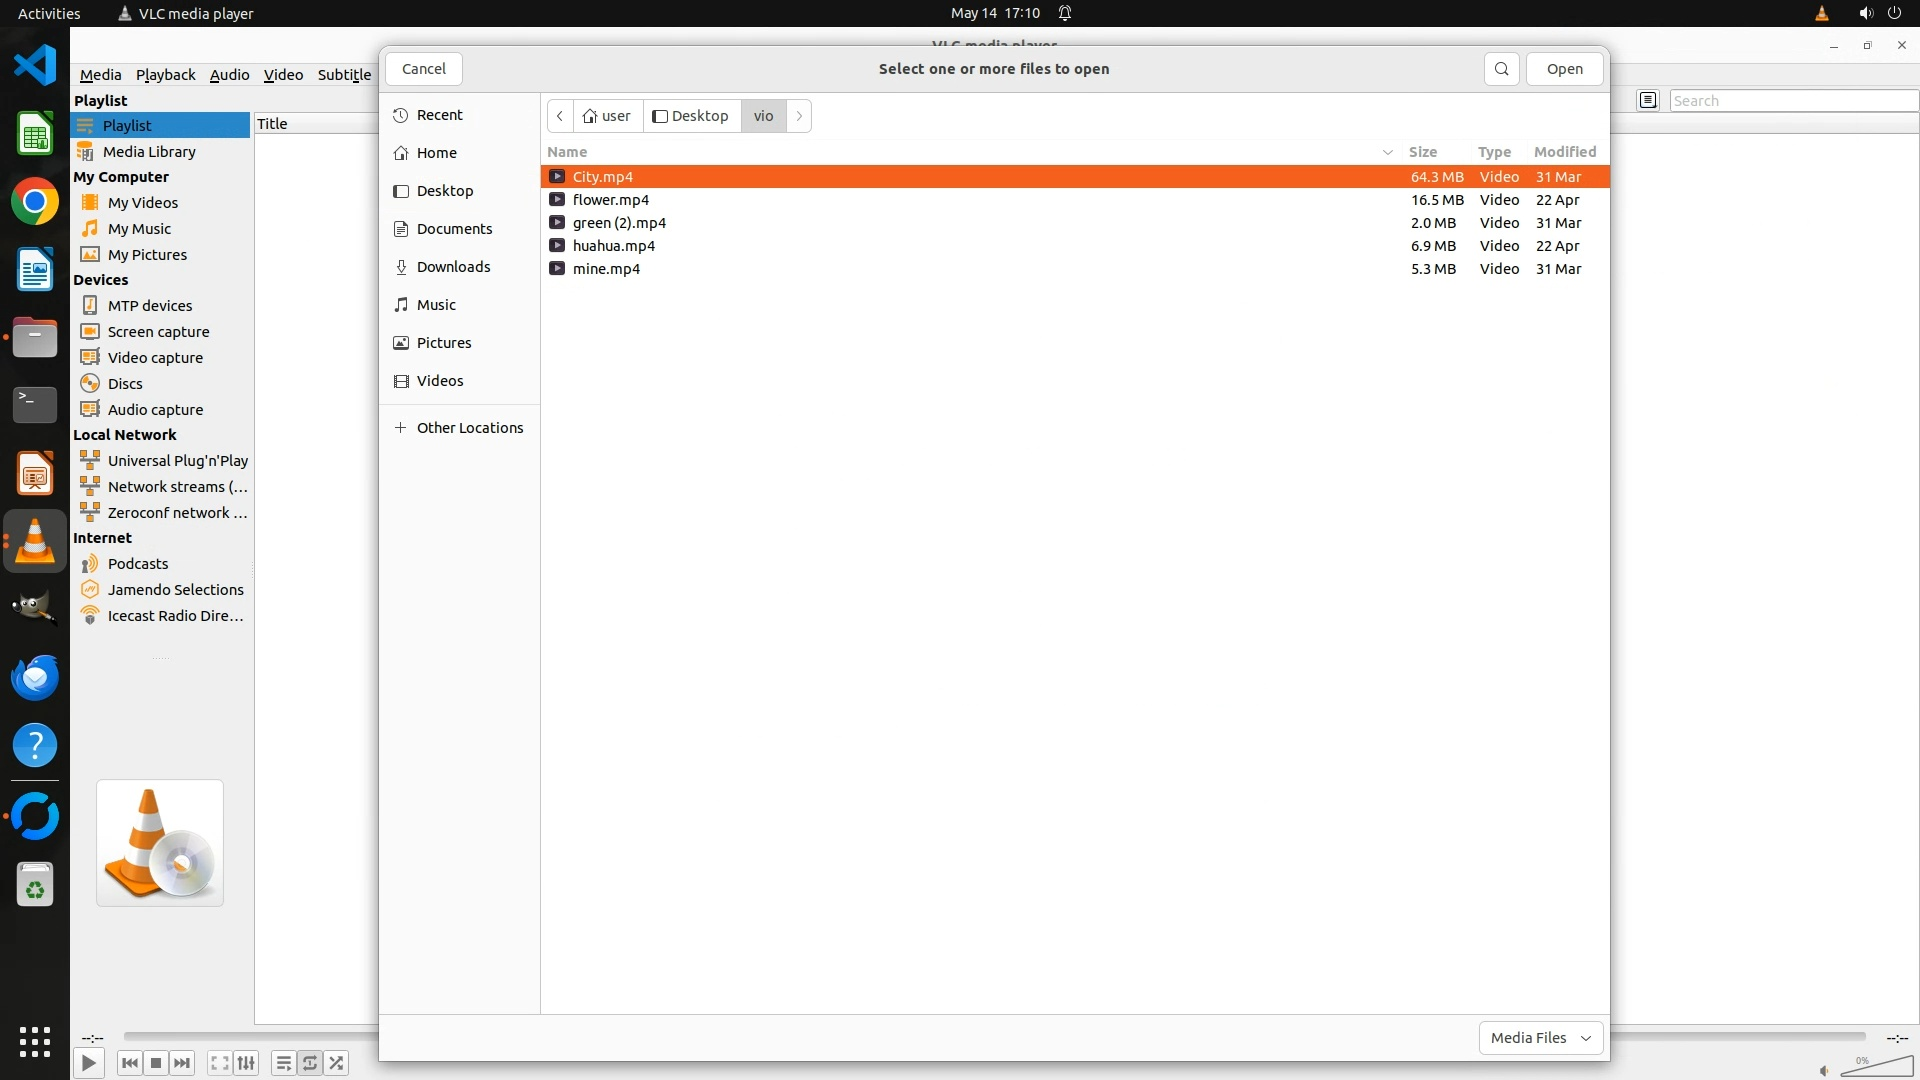The image size is (1920, 1080).
Task: Click the Stop playback button
Action: pyautogui.click(x=156, y=1063)
